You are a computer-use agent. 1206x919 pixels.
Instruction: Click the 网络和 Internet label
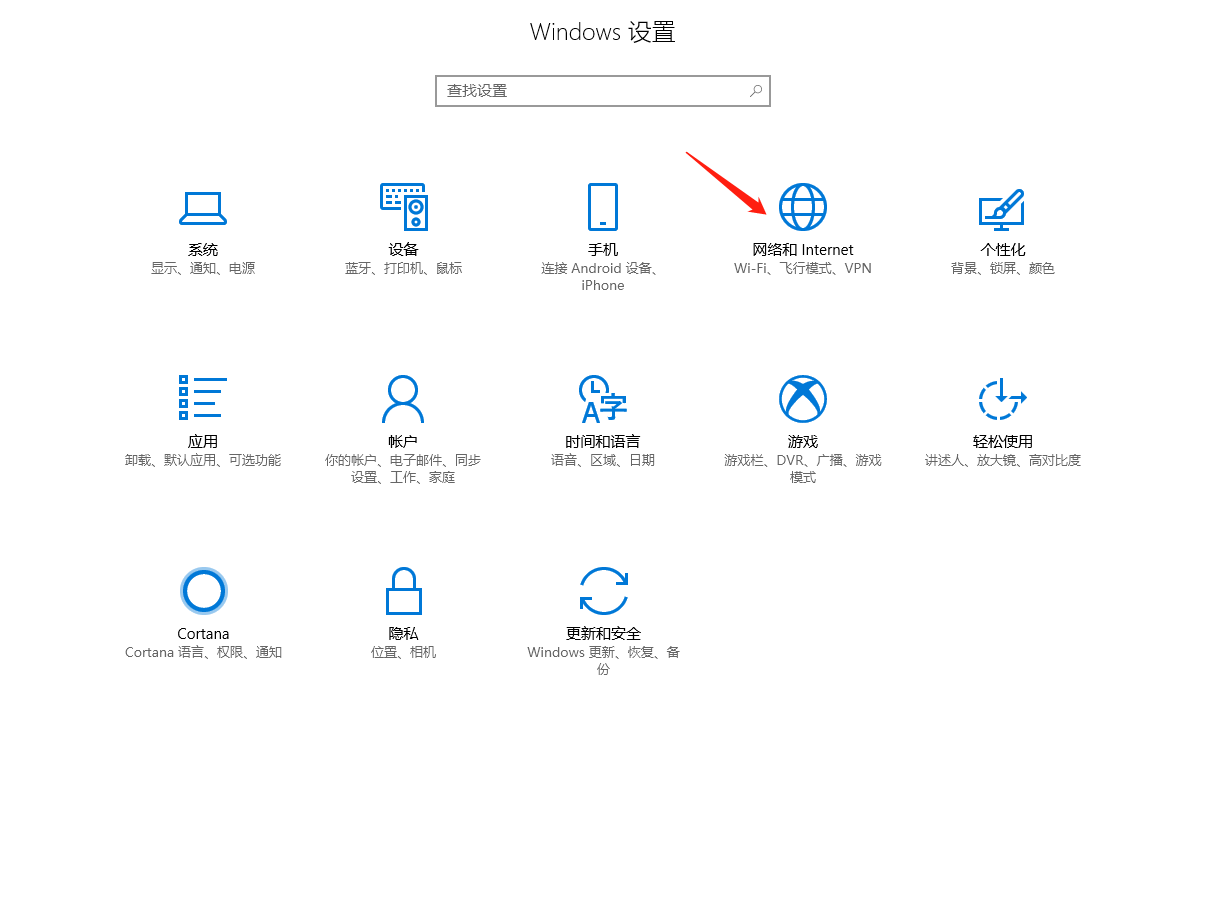click(803, 250)
